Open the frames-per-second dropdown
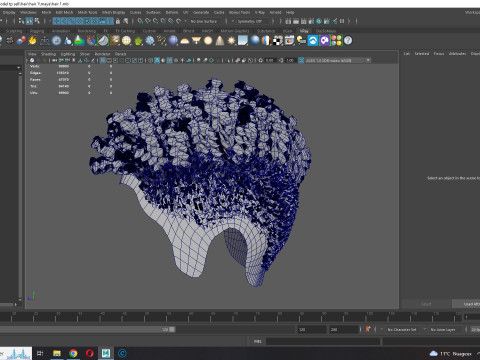 pyautogui.click(x=475, y=330)
